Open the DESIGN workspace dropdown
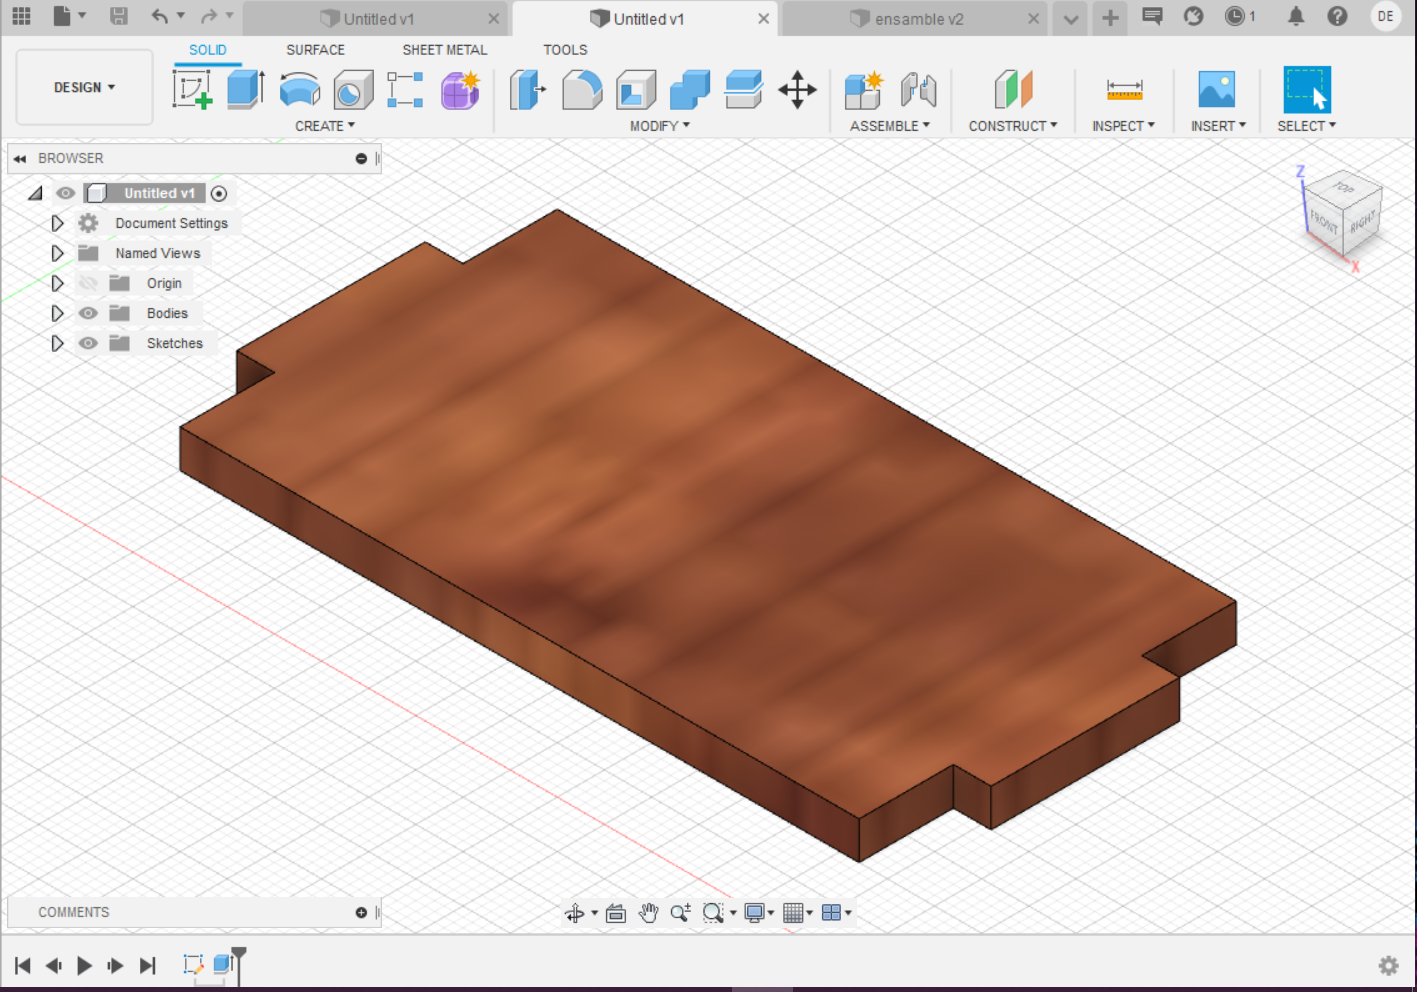1417x992 pixels. [85, 88]
